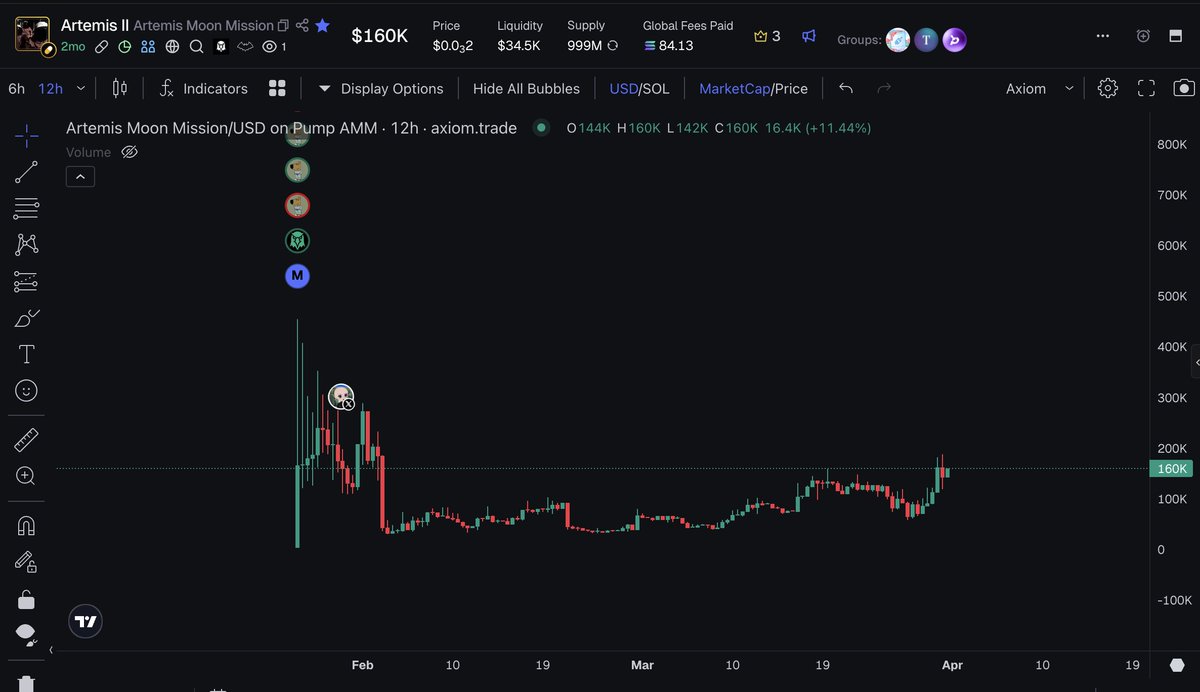Take a chart snapshot with camera icon
Viewport: 1200px width, 692px height.
(x=1183, y=88)
